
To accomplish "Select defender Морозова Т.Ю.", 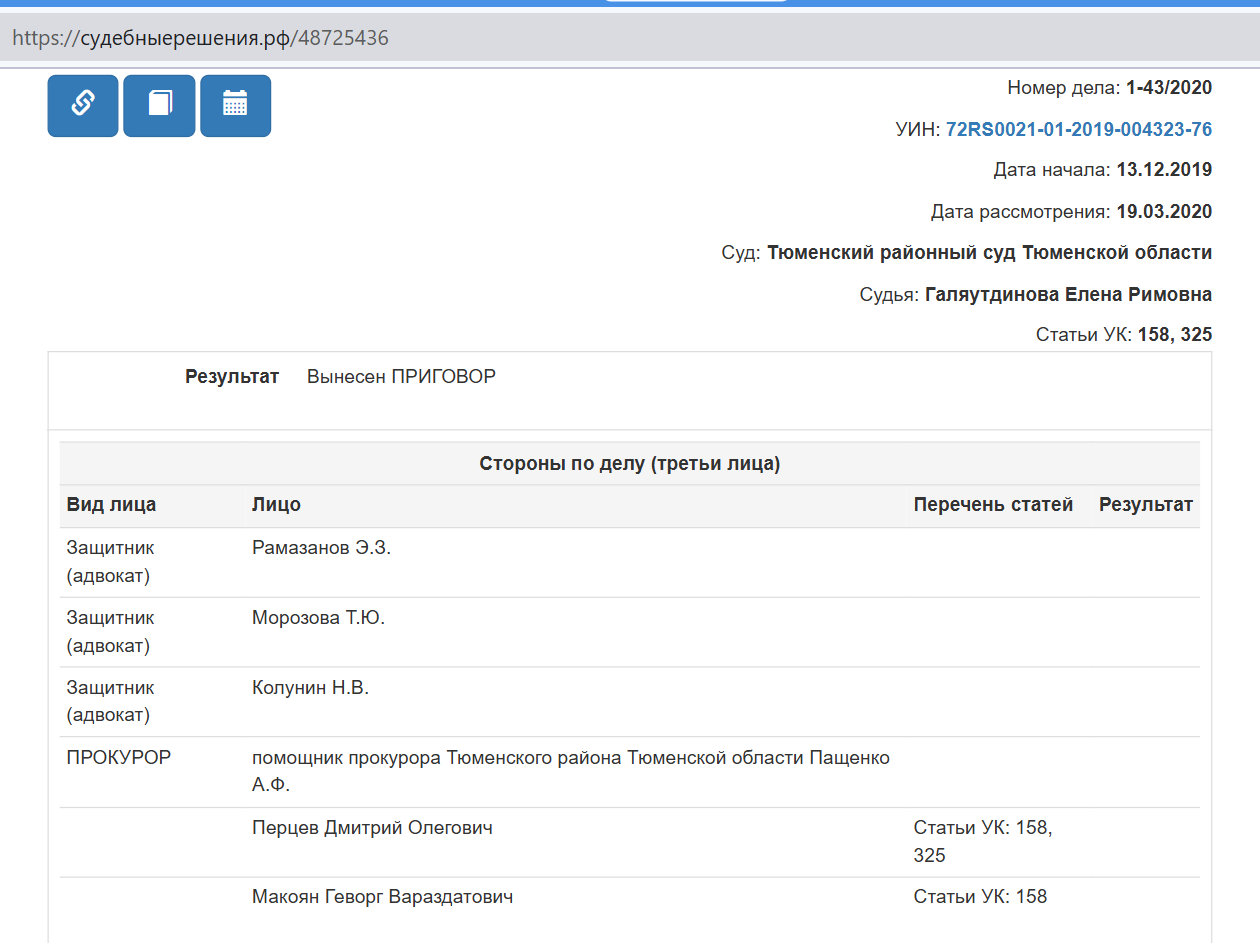I will [318, 618].
